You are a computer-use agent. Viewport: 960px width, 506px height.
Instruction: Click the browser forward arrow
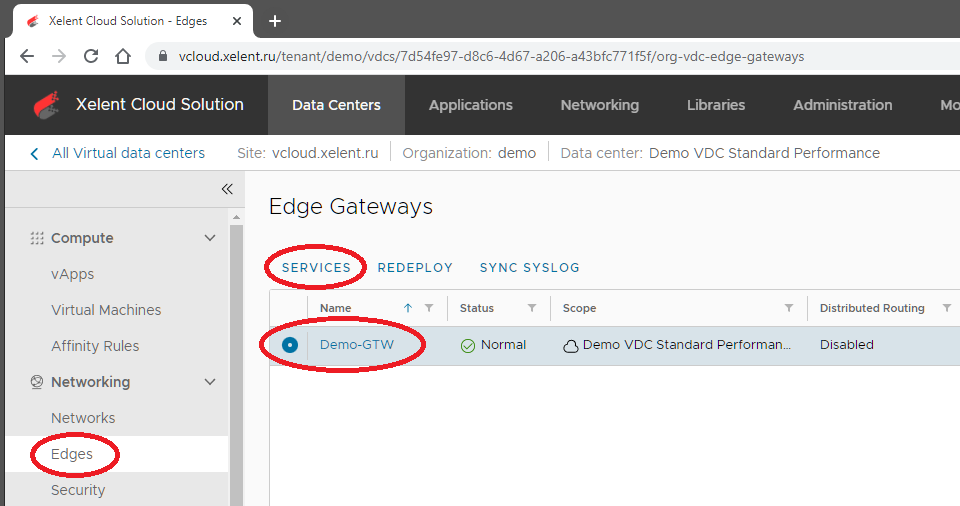59,56
